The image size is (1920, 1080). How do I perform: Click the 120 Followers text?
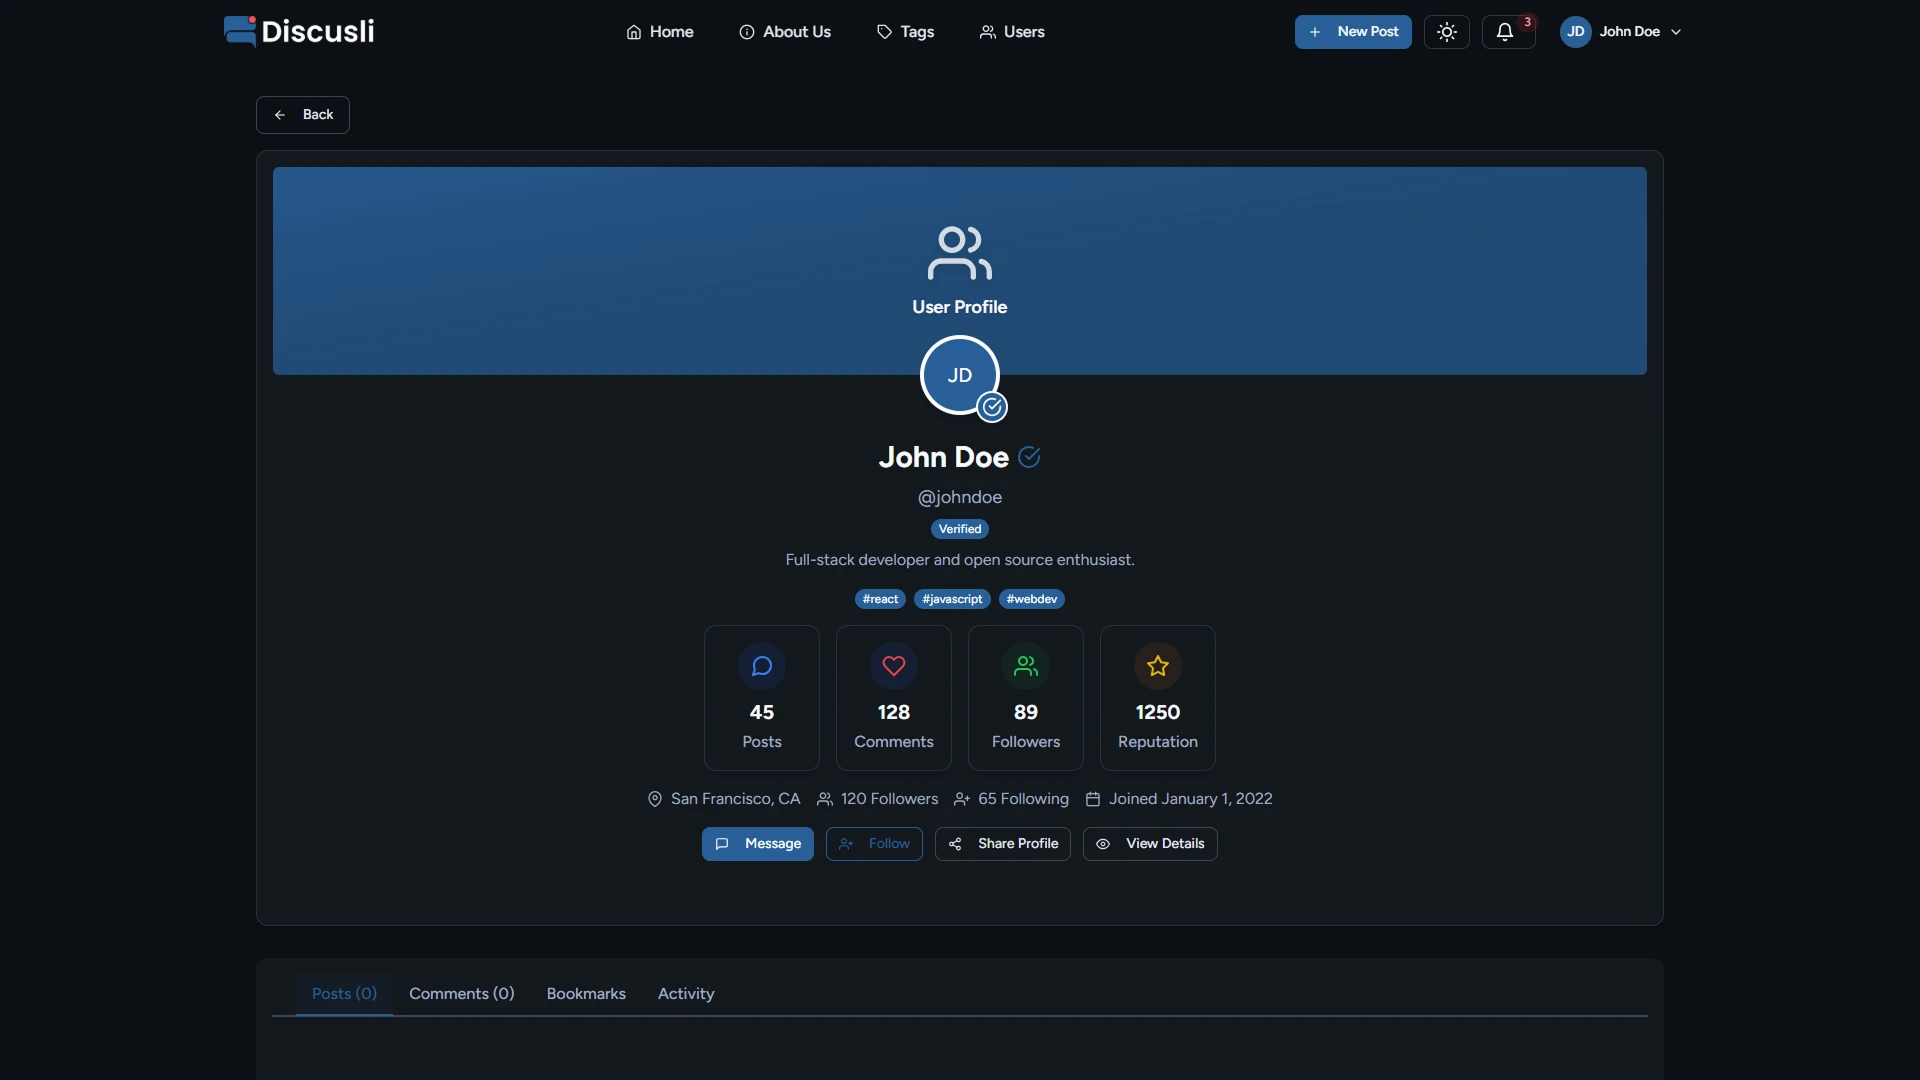(x=889, y=799)
